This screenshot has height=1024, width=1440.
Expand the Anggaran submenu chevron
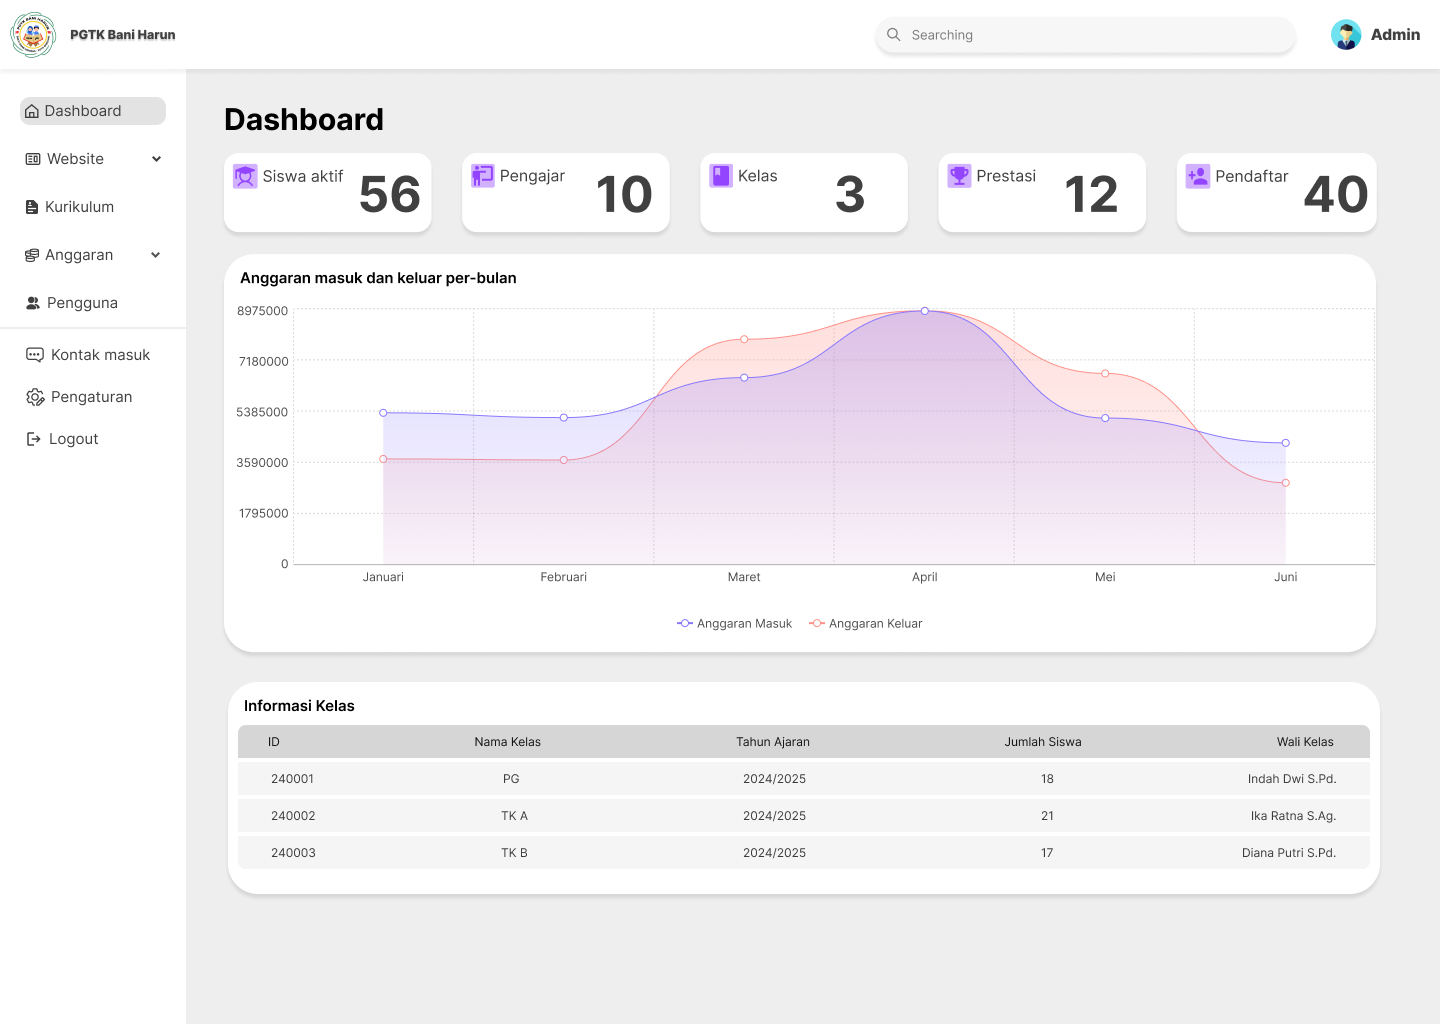coord(156,255)
